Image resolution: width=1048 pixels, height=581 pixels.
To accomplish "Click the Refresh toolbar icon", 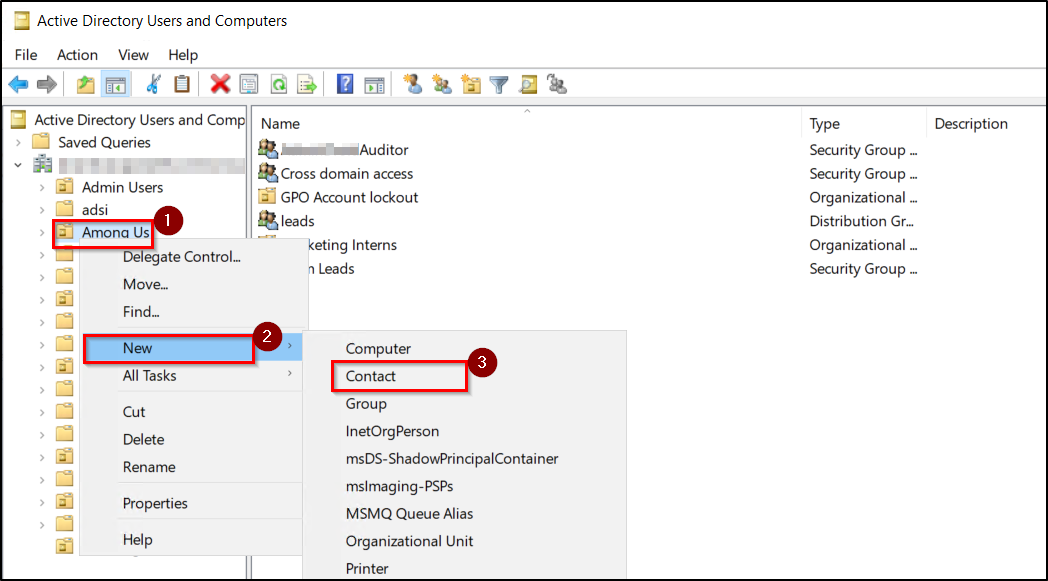I will click(x=278, y=84).
